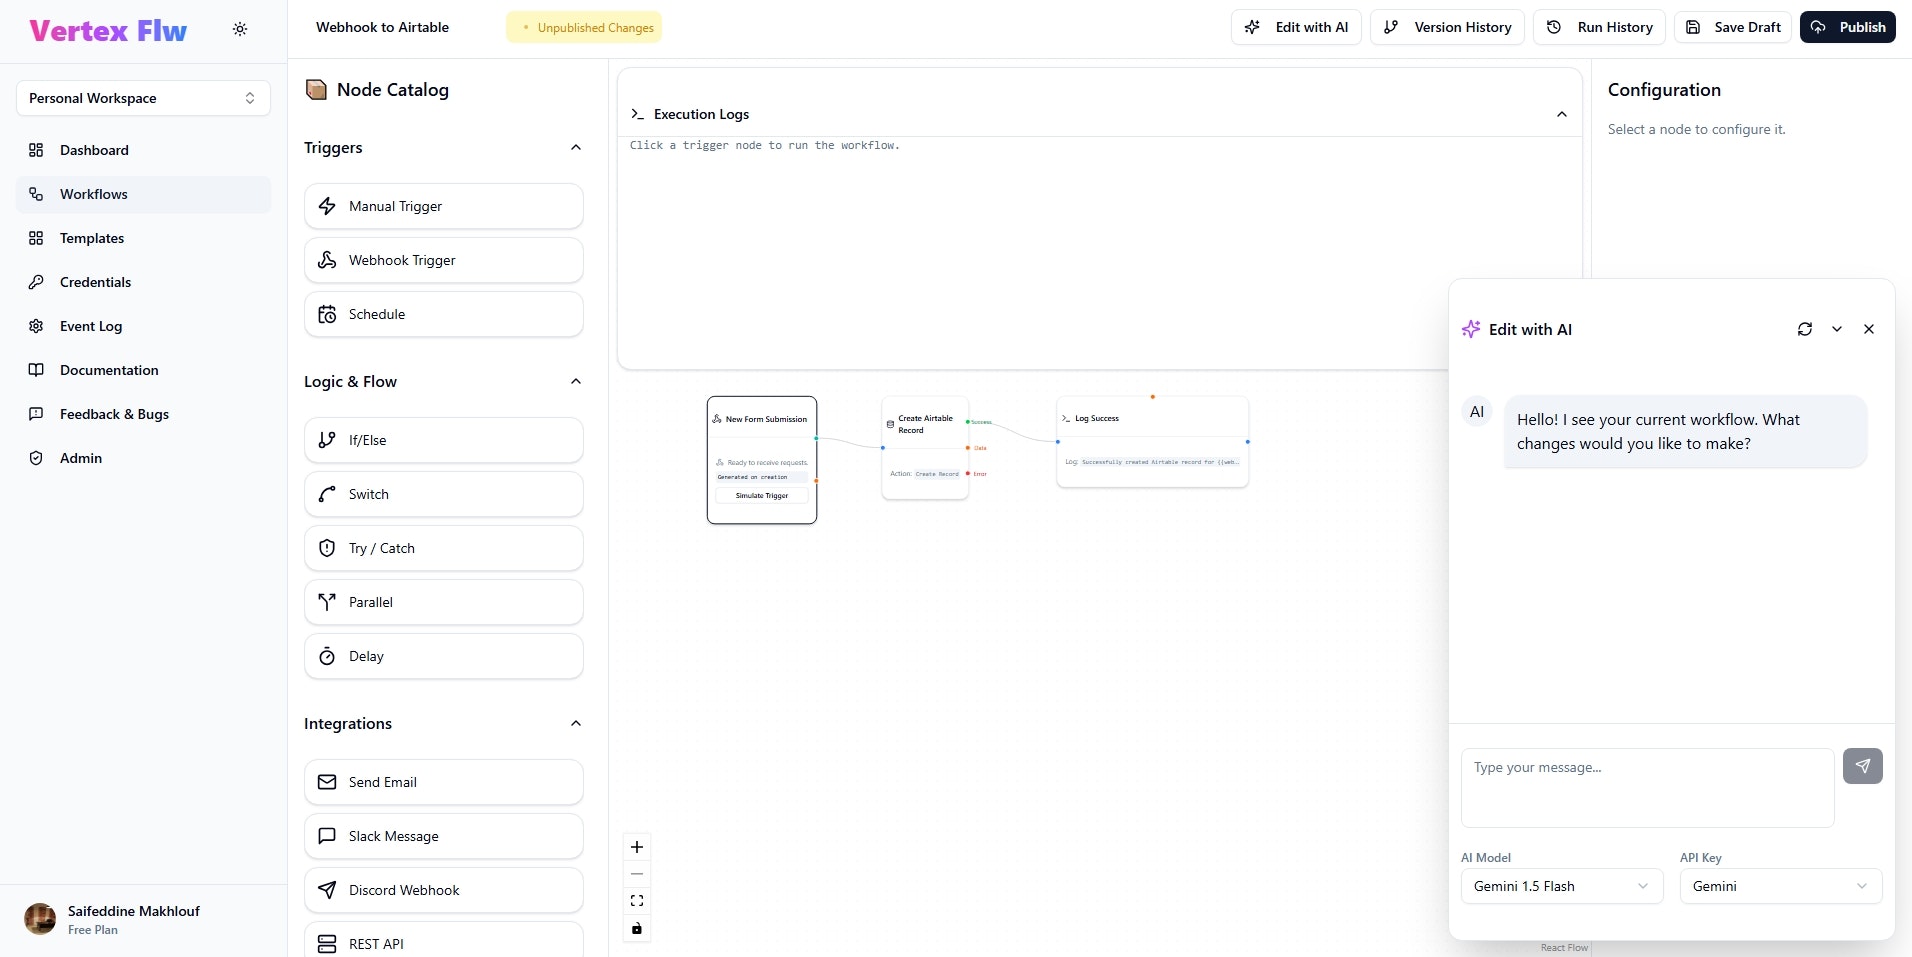
Task: Click the Save Draft button
Action: [x=1733, y=27]
